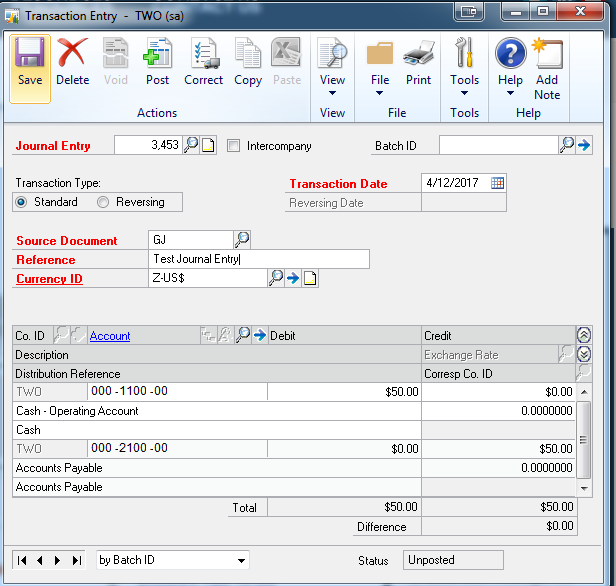The height and width of the screenshot is (586, 616).
Task: Open the File menu in ribbon
Action: pos(379,68)
